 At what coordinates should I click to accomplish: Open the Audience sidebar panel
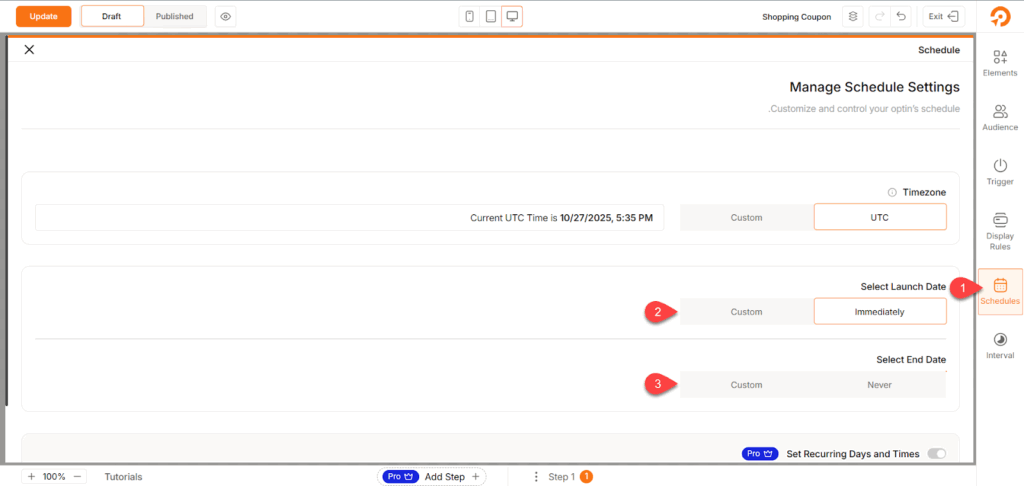[1000, 118]
